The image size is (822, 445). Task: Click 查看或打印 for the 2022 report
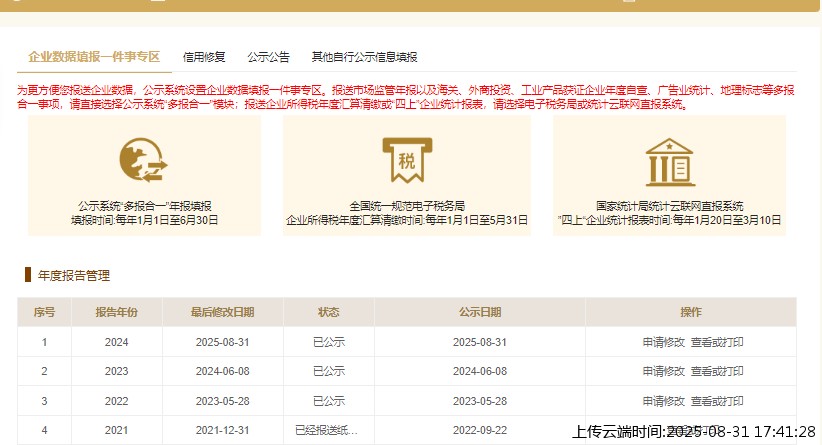tap(717, 401)
